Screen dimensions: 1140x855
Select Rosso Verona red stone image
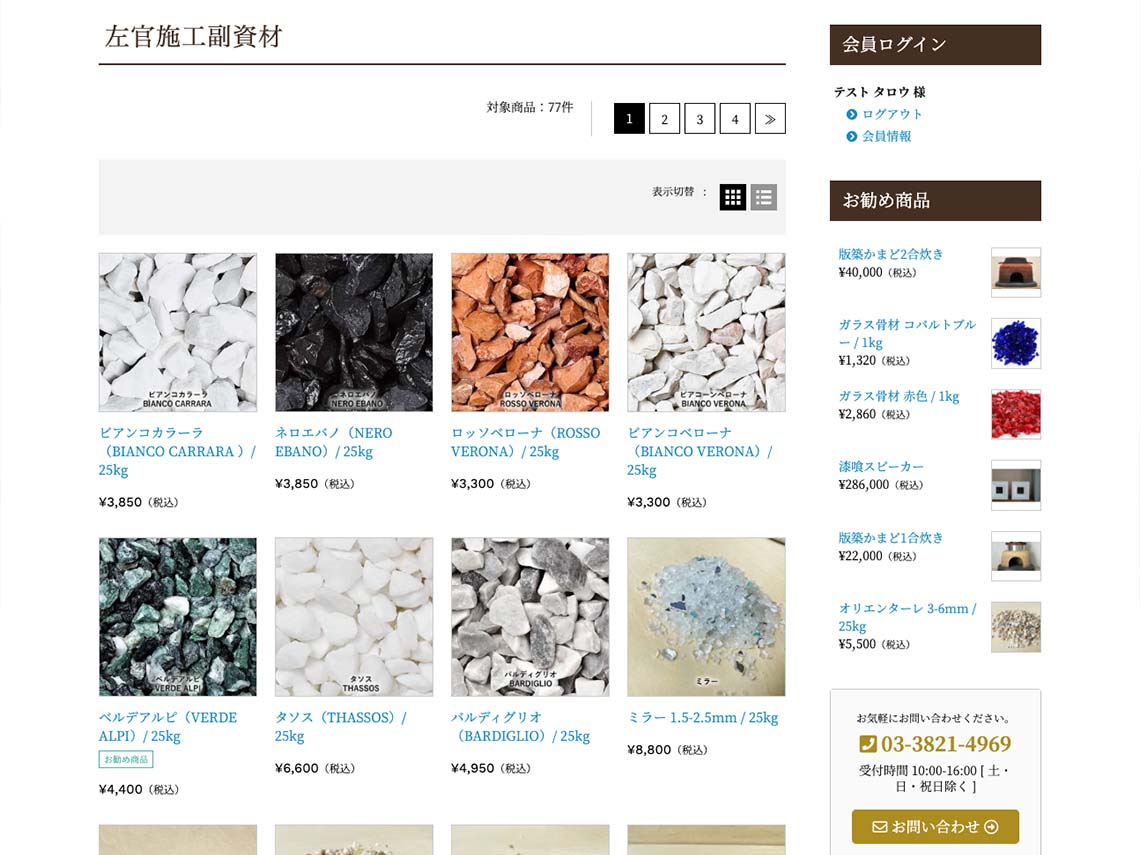530,332
